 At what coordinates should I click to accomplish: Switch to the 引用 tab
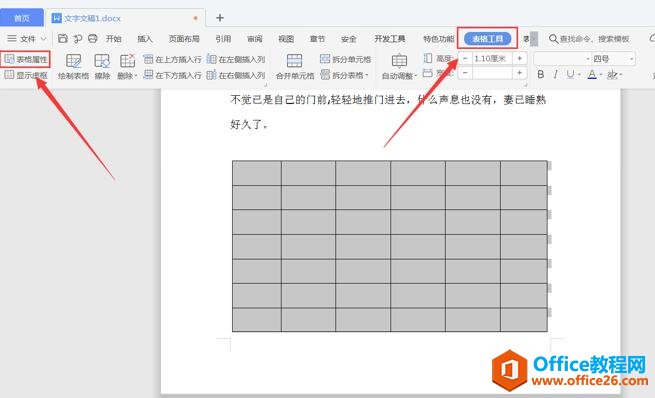coord(223,39)
